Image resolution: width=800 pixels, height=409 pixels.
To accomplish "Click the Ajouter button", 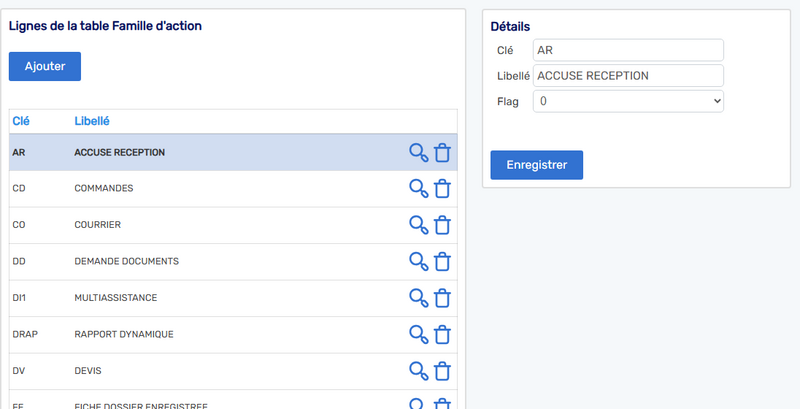I will tap(45, 66).
